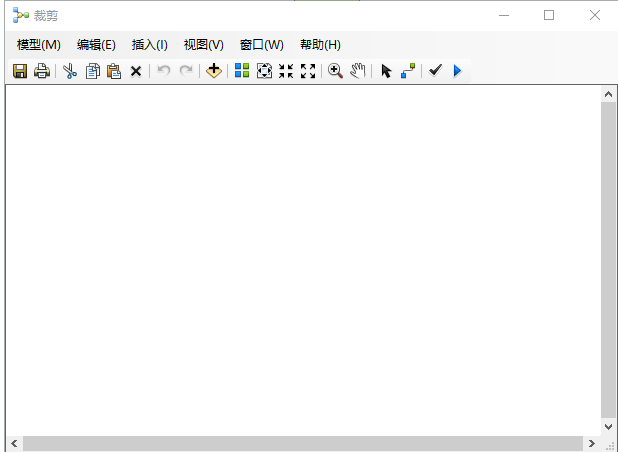Undo the last action
Viewport: 618px width, 452px height.
tap(163, 71)
